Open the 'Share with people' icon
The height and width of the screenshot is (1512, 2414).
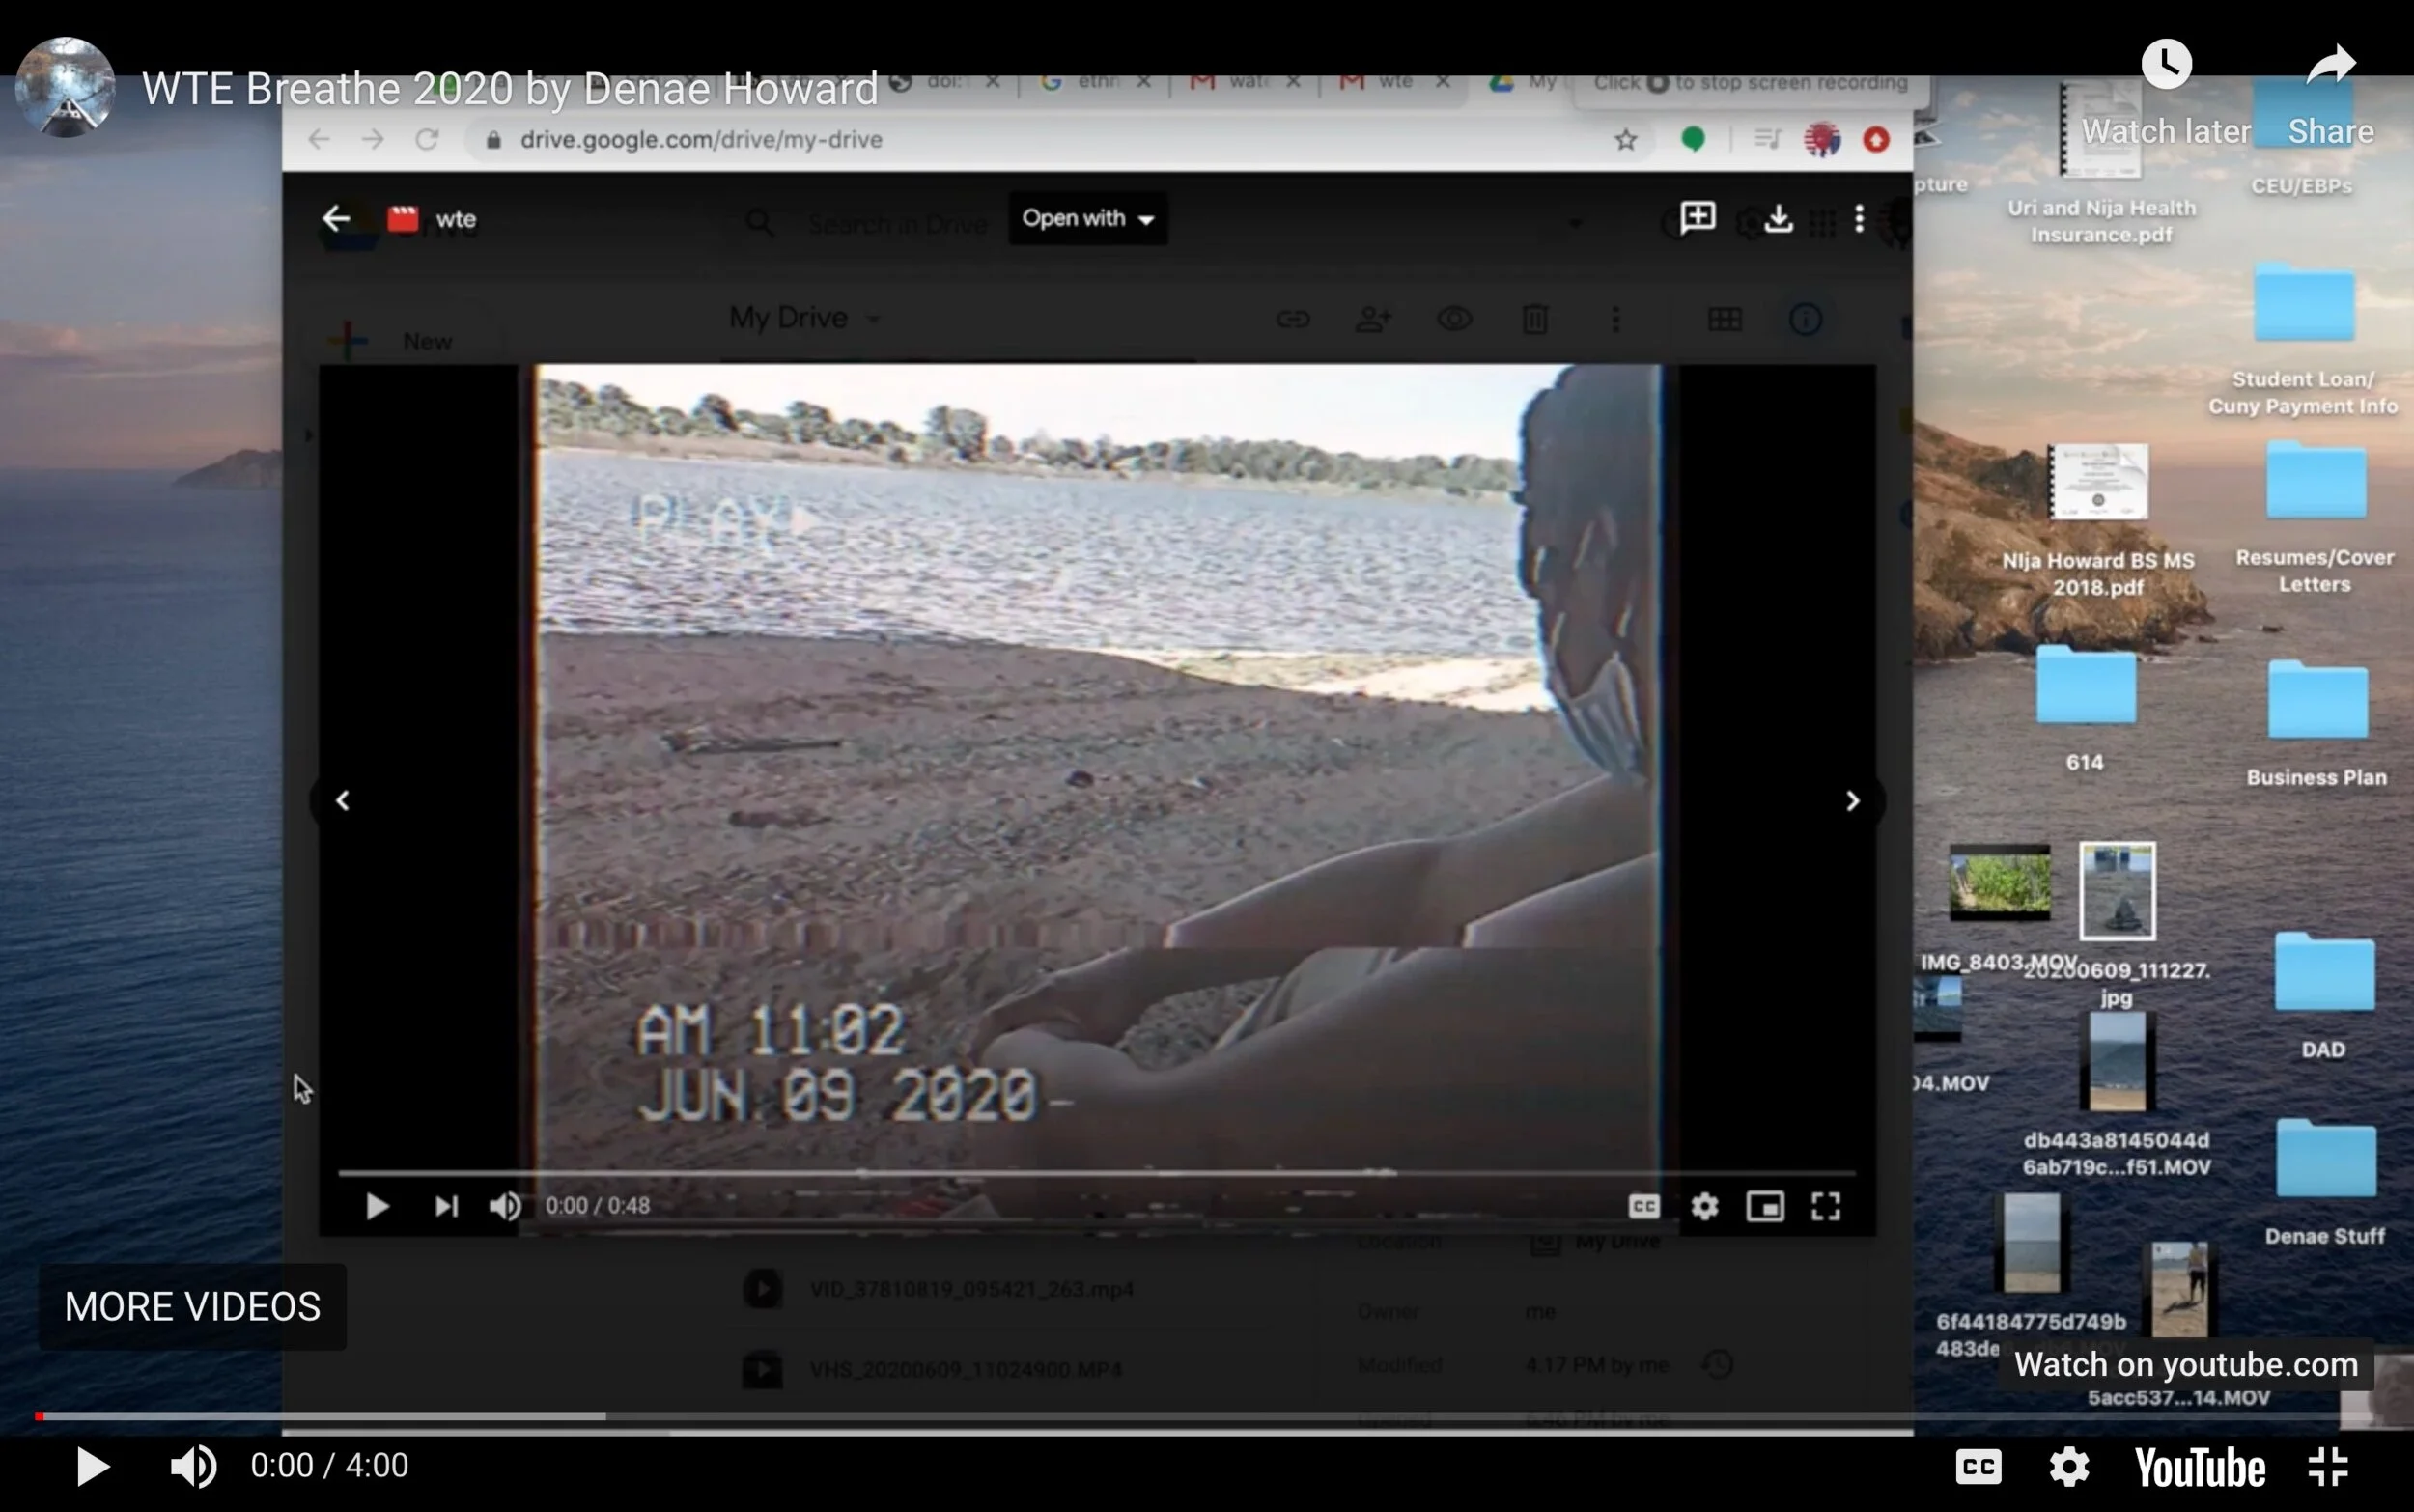[x=1375, y=318]
